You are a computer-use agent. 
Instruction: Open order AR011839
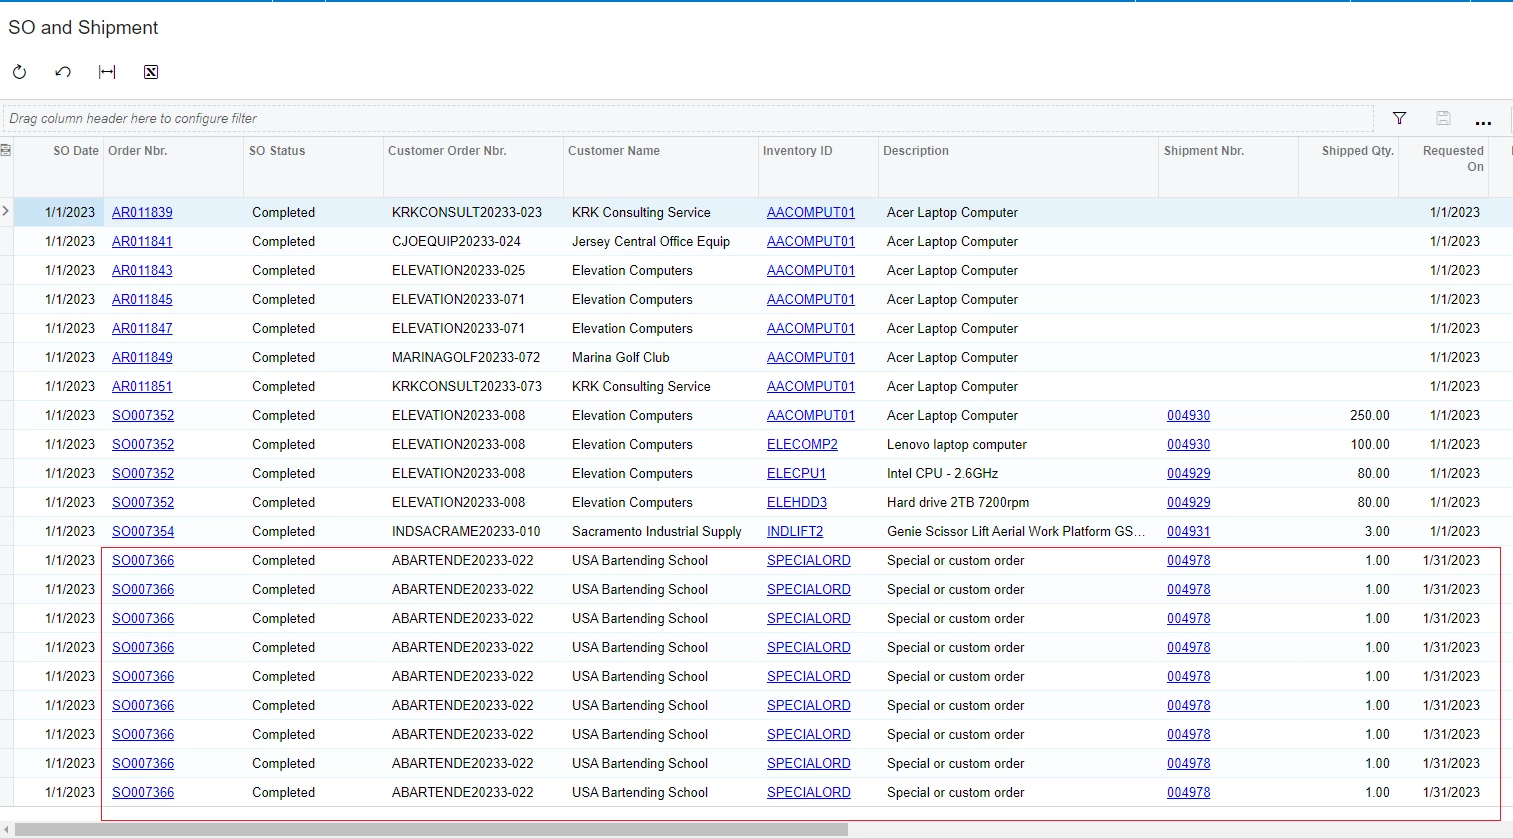coord(142,212)
